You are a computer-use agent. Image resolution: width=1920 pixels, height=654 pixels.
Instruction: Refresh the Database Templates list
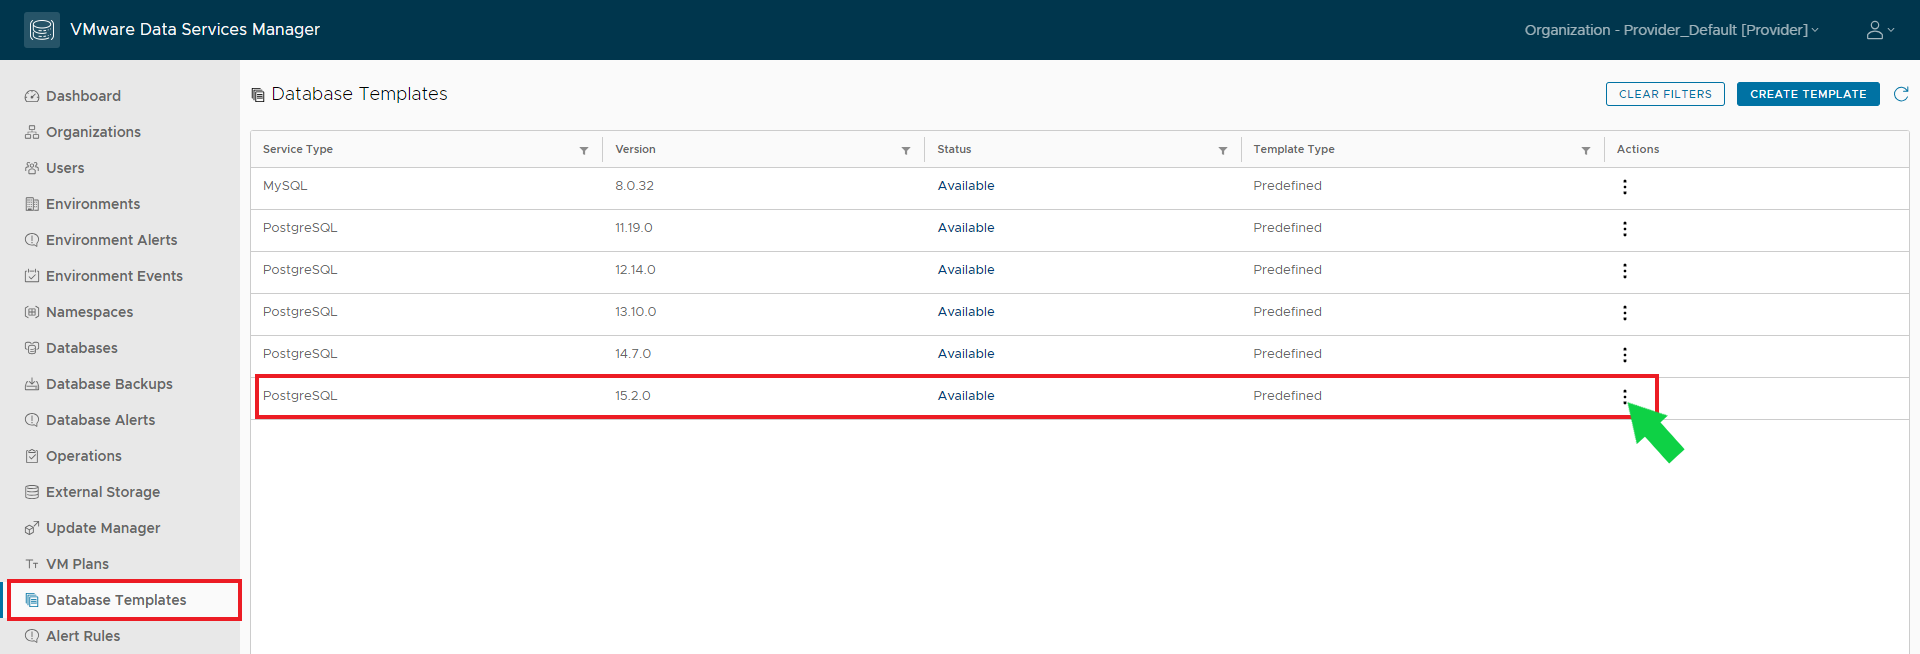coord(1901,94)
